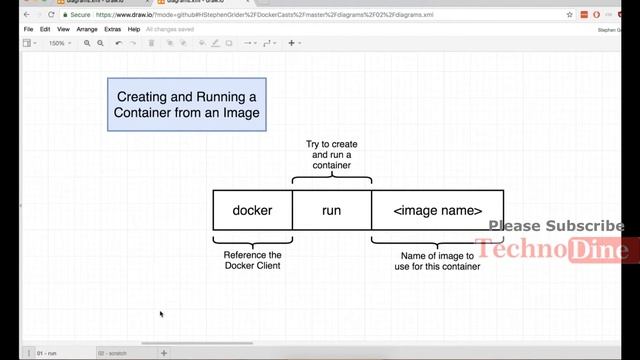Screen dimensions: 640x360
Task: Open the Connection arrow style dropdown
Action: (x=250, y=43)
